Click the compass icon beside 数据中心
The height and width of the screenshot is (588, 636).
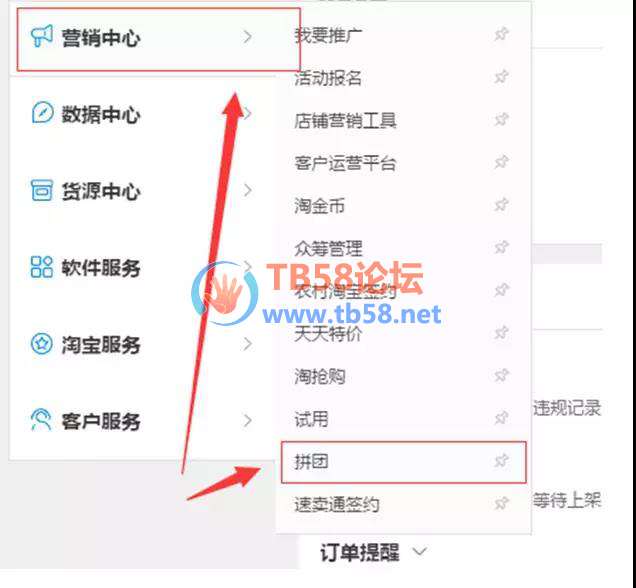(42, 113)
